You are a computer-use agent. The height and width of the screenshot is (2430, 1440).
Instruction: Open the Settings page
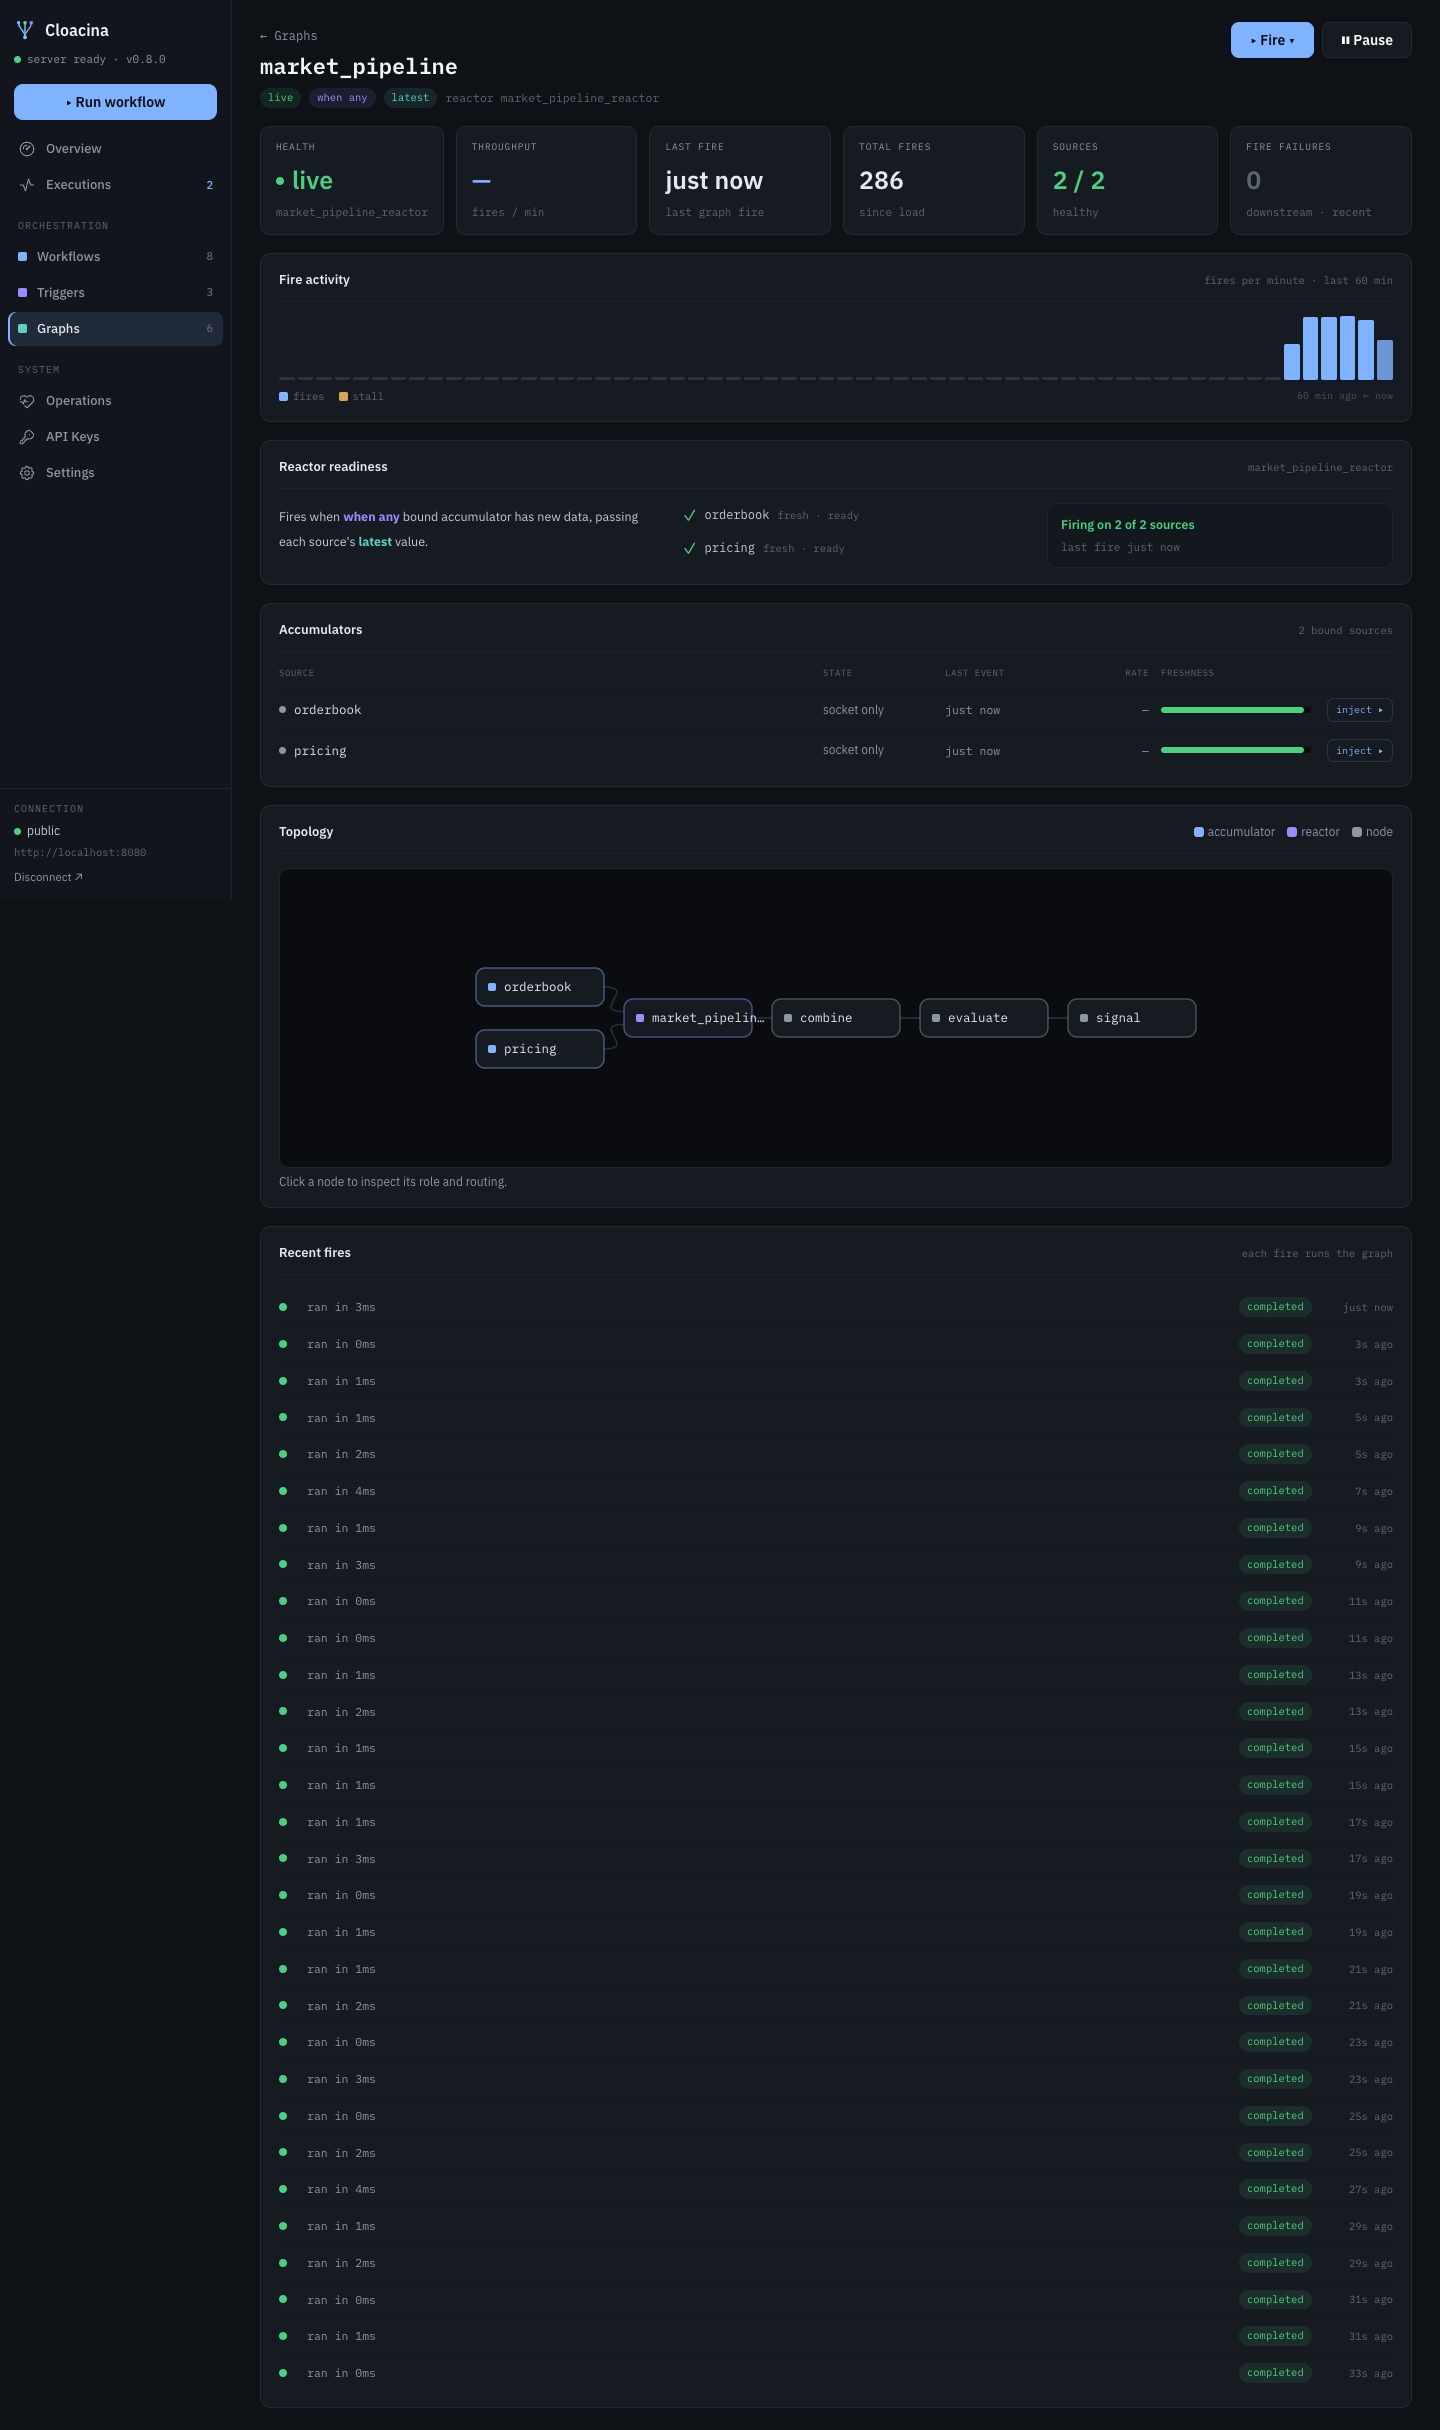[115, 473]
